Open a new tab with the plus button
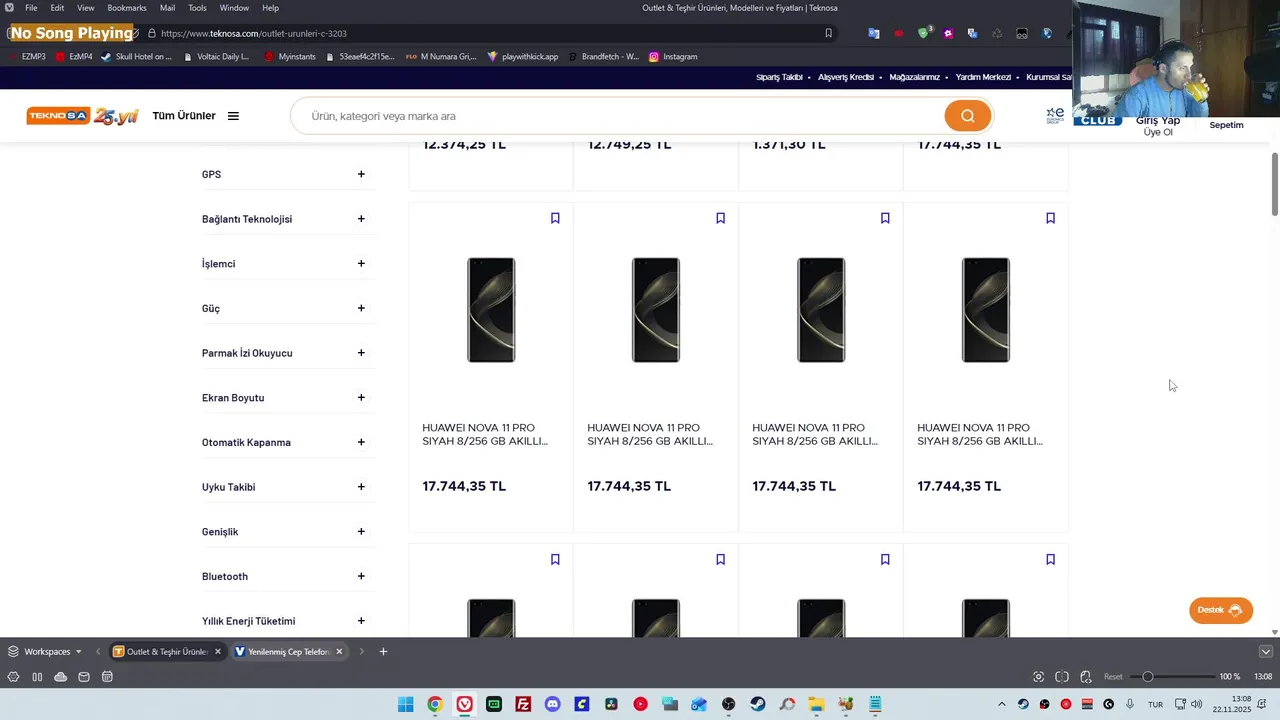Image resolution: width=1280 pixels, height=720 pixels. coord(383,652)
